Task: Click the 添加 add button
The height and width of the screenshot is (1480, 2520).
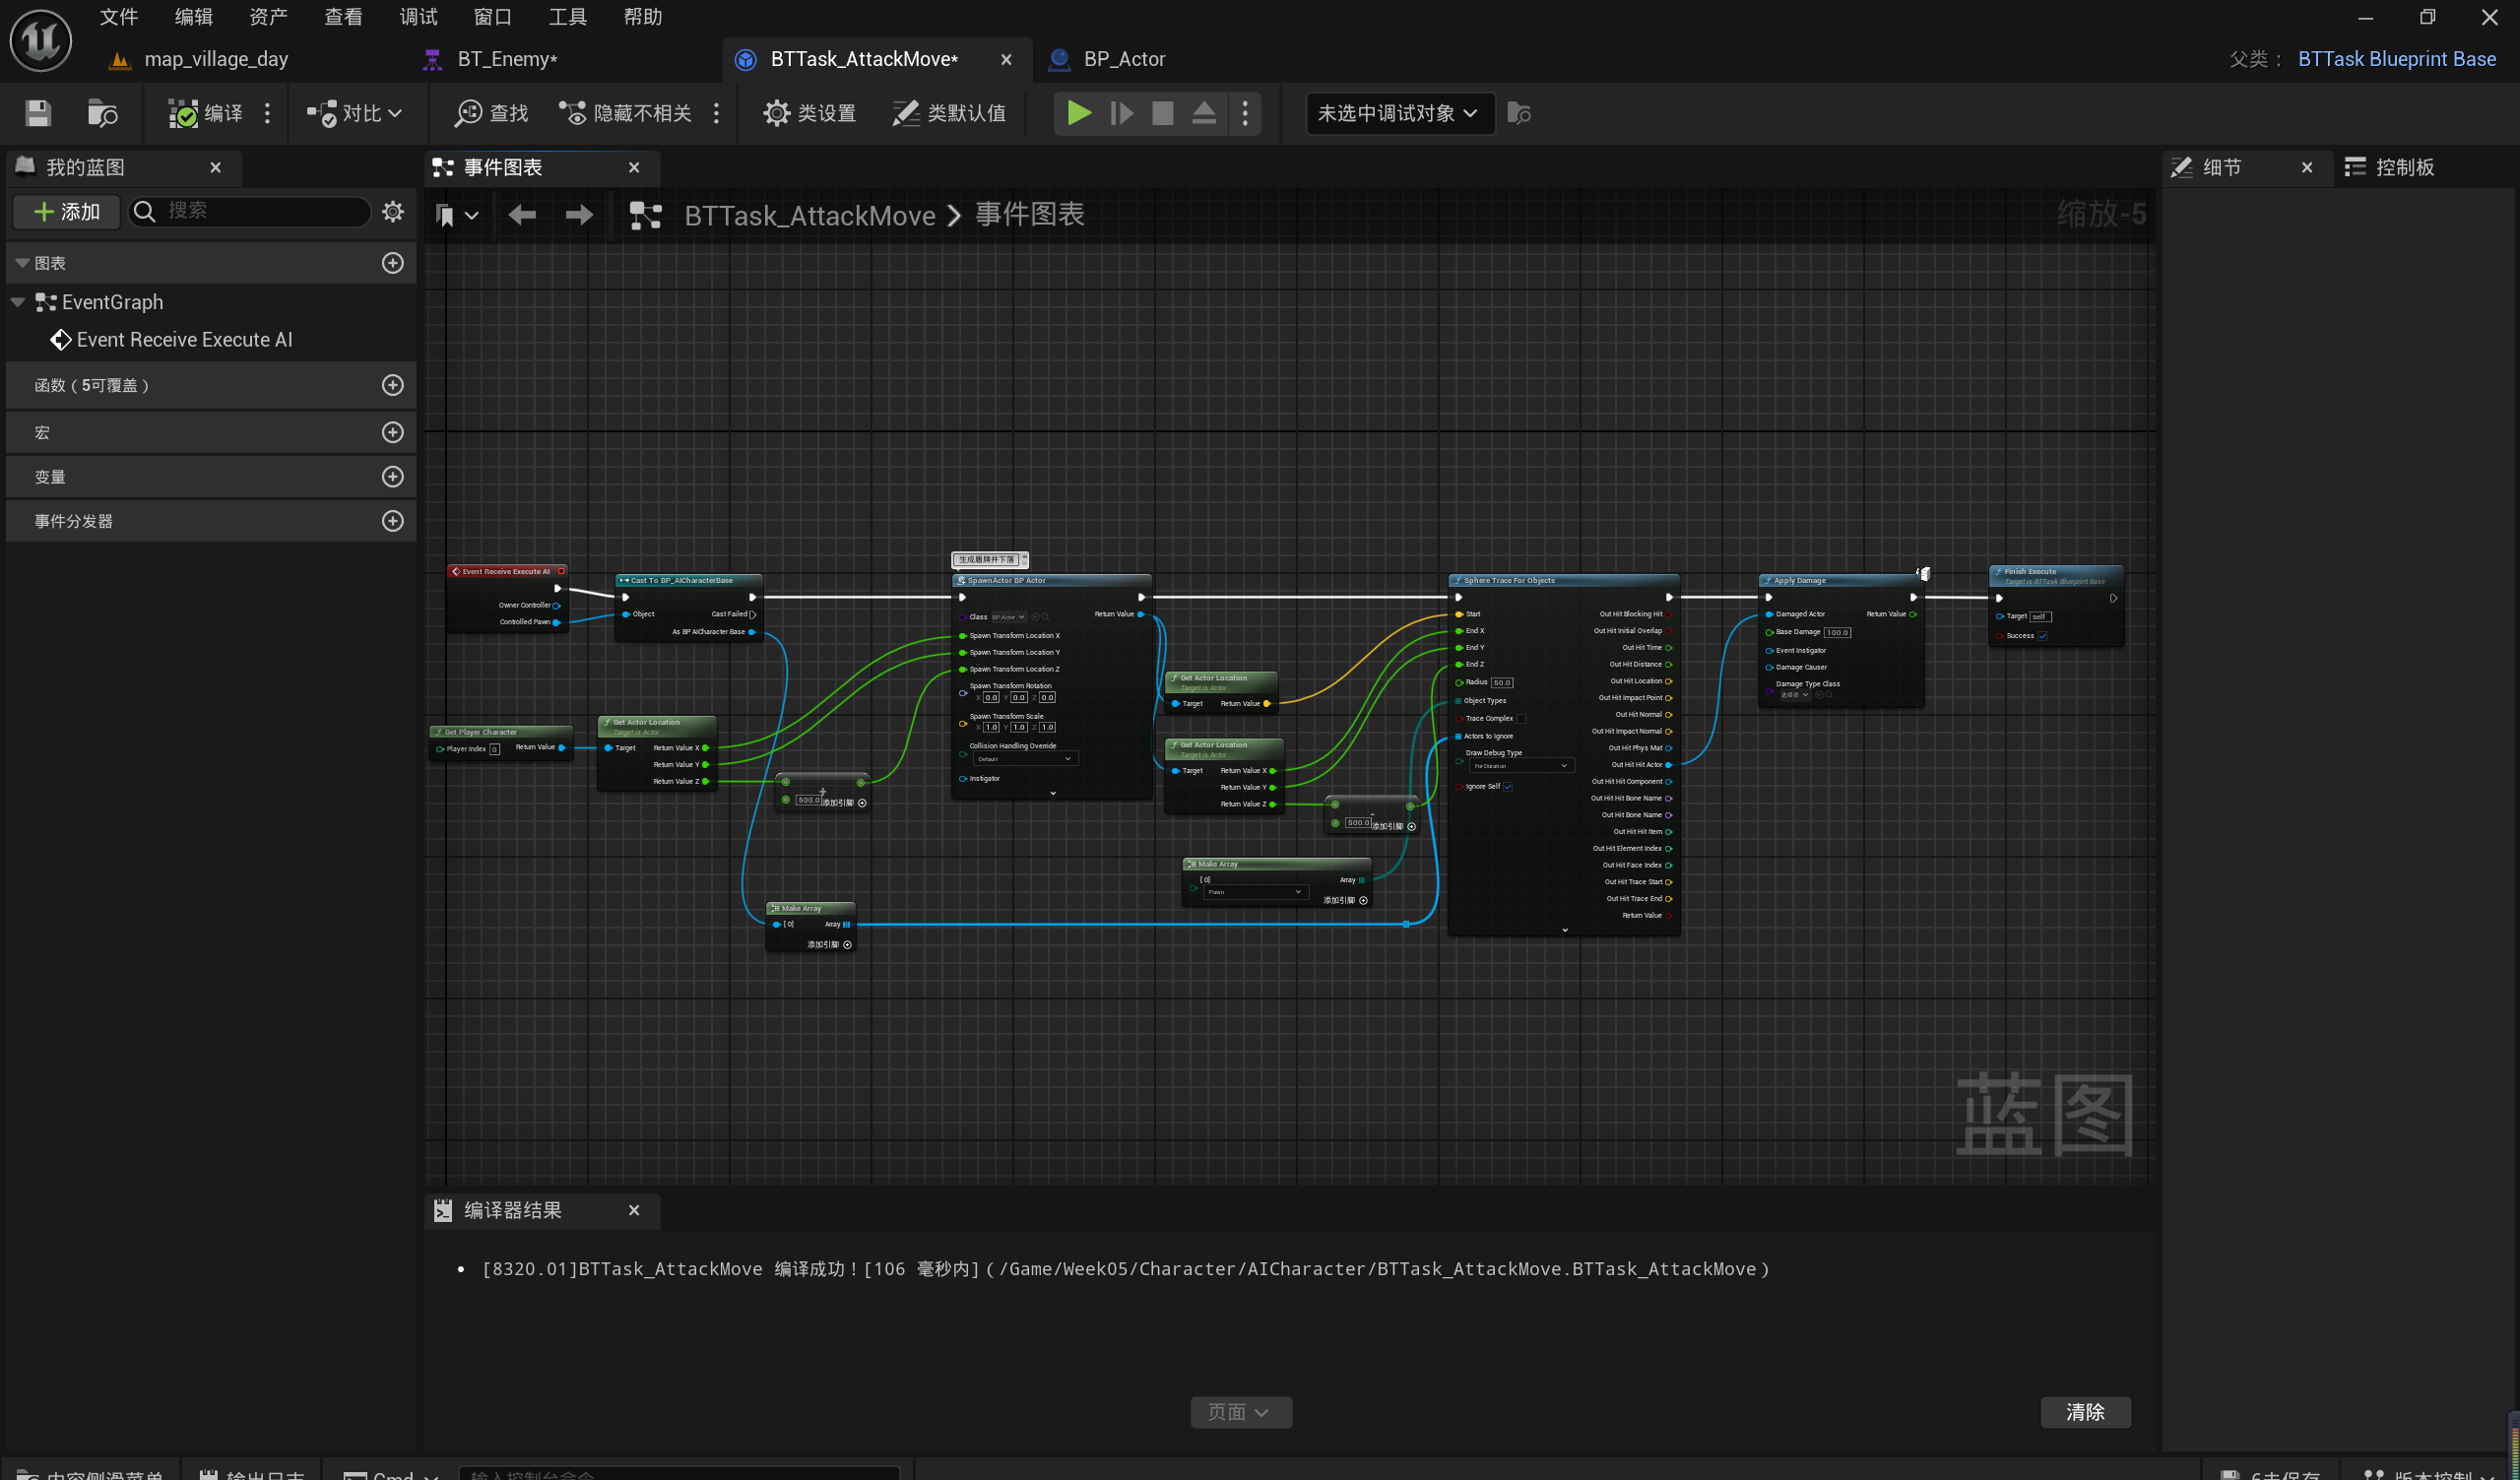Action: (x=66, y=211)
